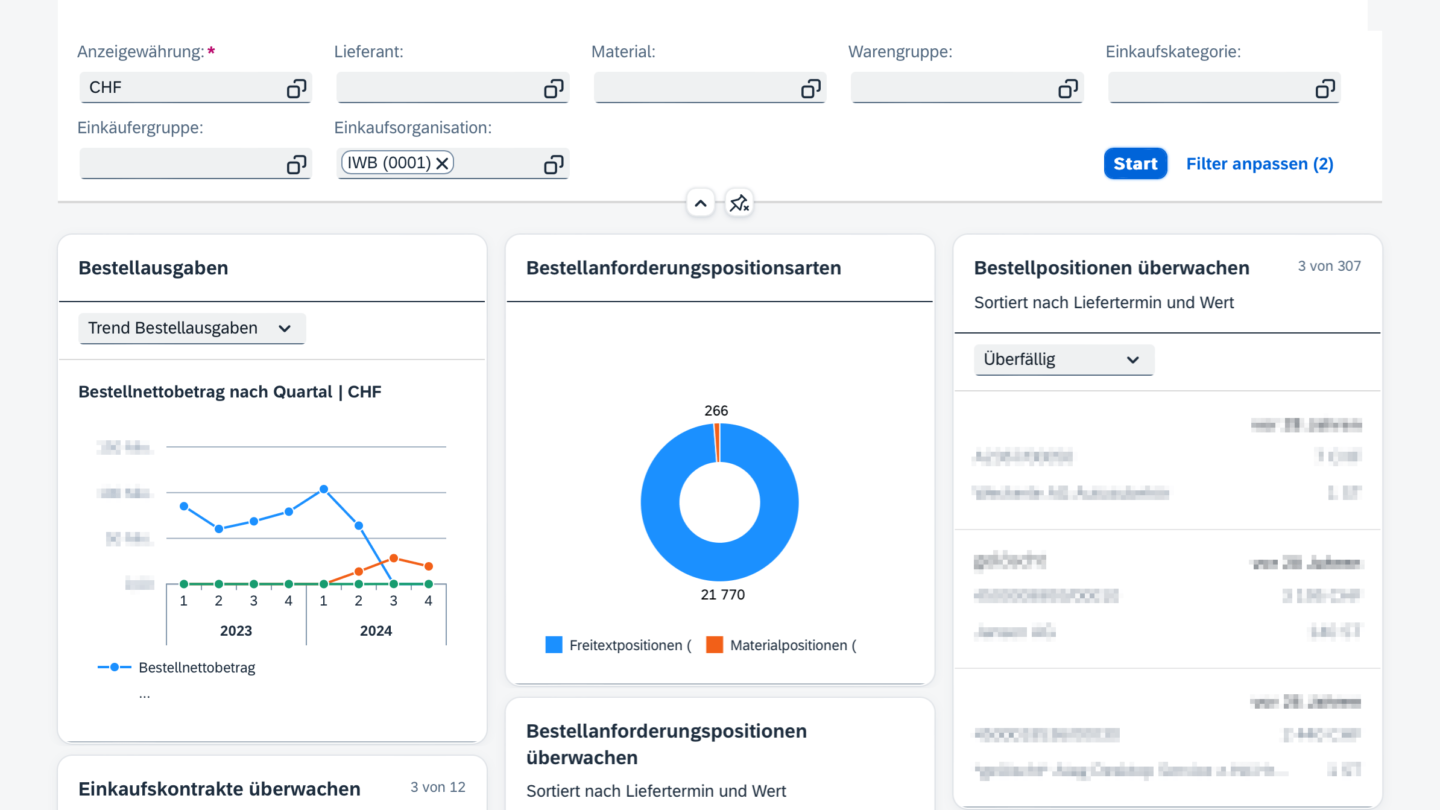Unpin the filter header bar
Screen dimensions: 1440x810
click(x=739, y=204)
